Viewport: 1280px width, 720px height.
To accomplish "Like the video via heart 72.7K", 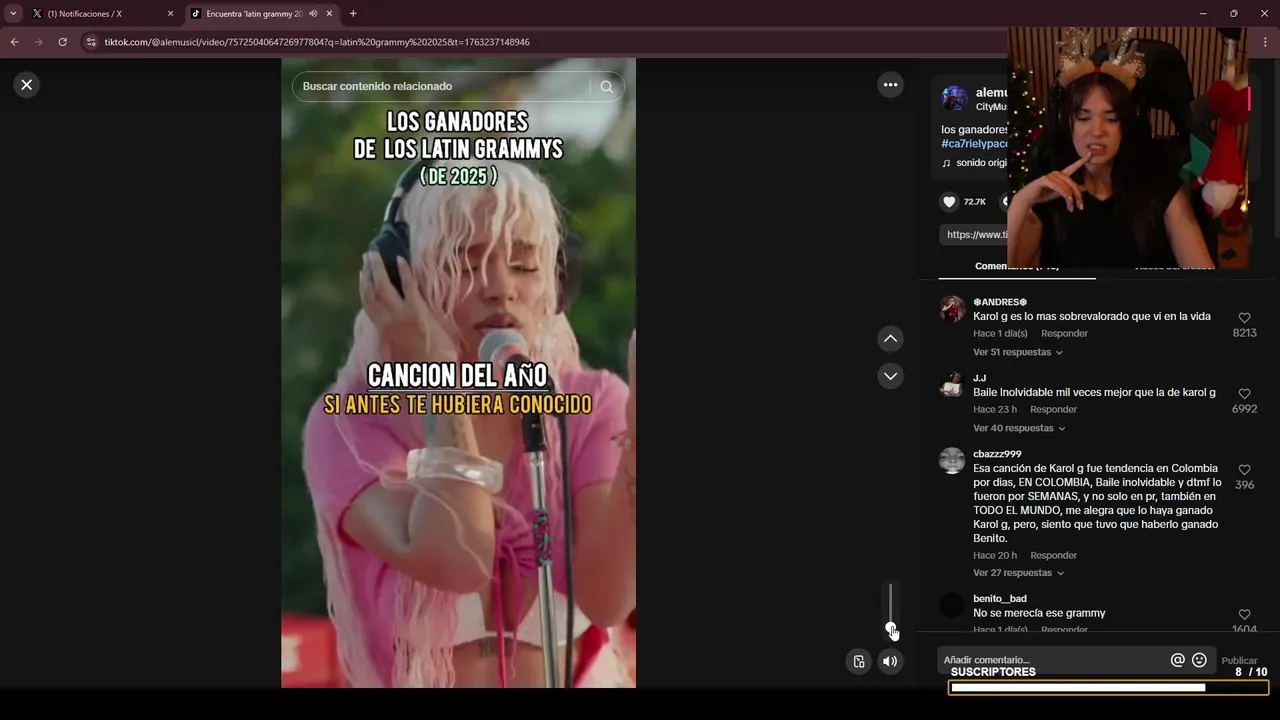I will click(949, 202).
